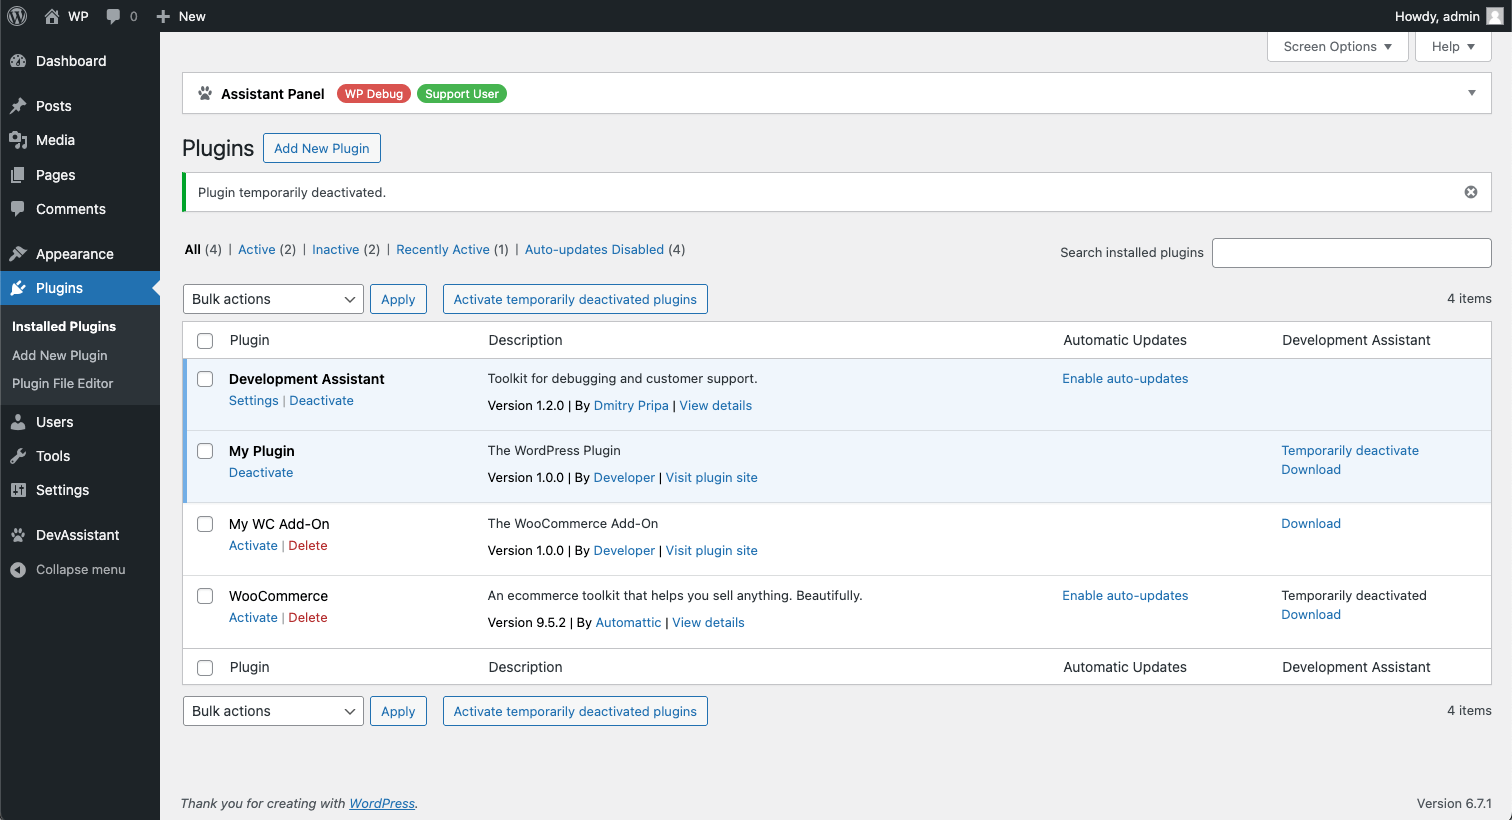Delete the WooCommerce plugin

point(308,617)
